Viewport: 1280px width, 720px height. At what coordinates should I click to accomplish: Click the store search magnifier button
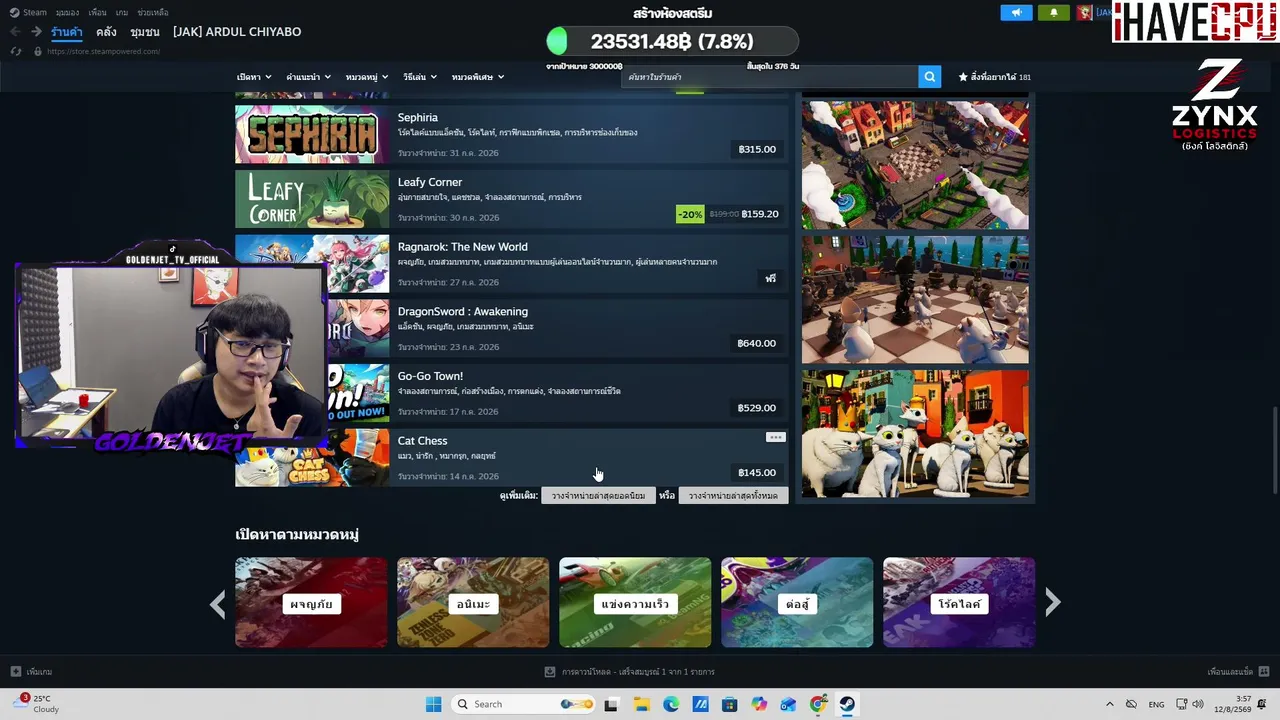pos(930,77)
